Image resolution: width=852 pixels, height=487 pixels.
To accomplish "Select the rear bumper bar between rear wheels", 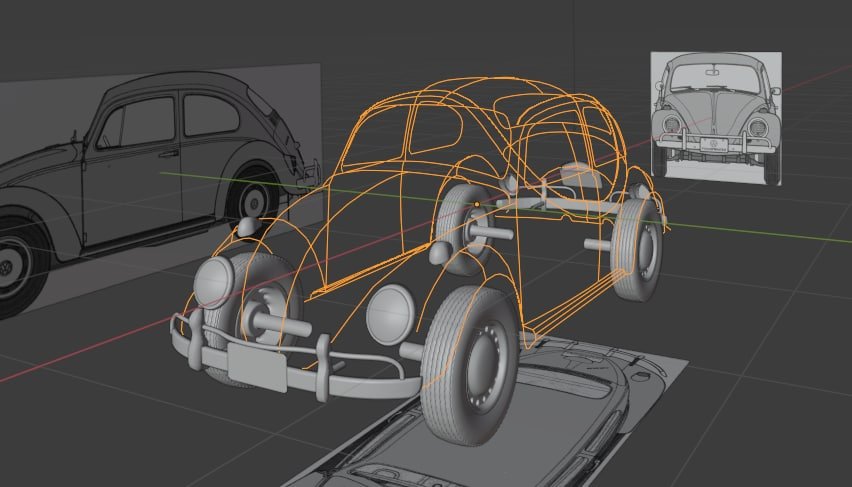I will coord(560,205).
